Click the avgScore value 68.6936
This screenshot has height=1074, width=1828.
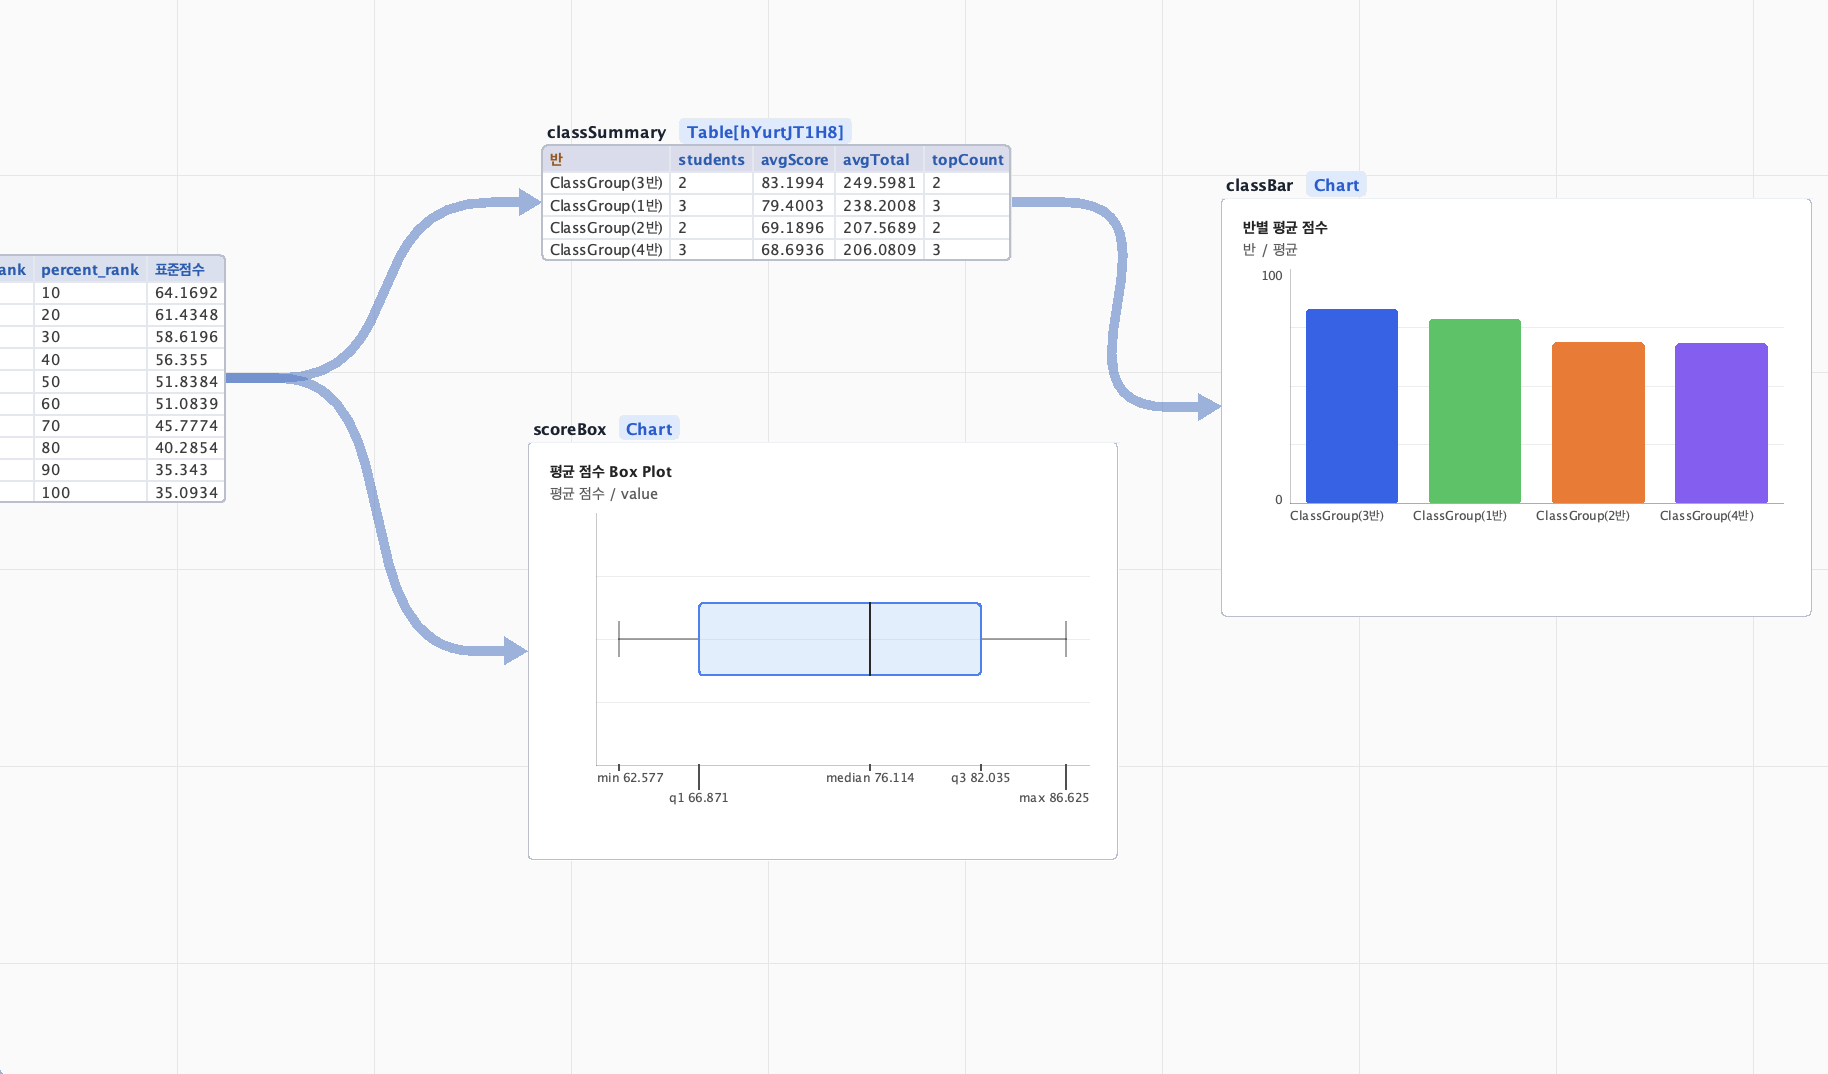coord(793,250)
